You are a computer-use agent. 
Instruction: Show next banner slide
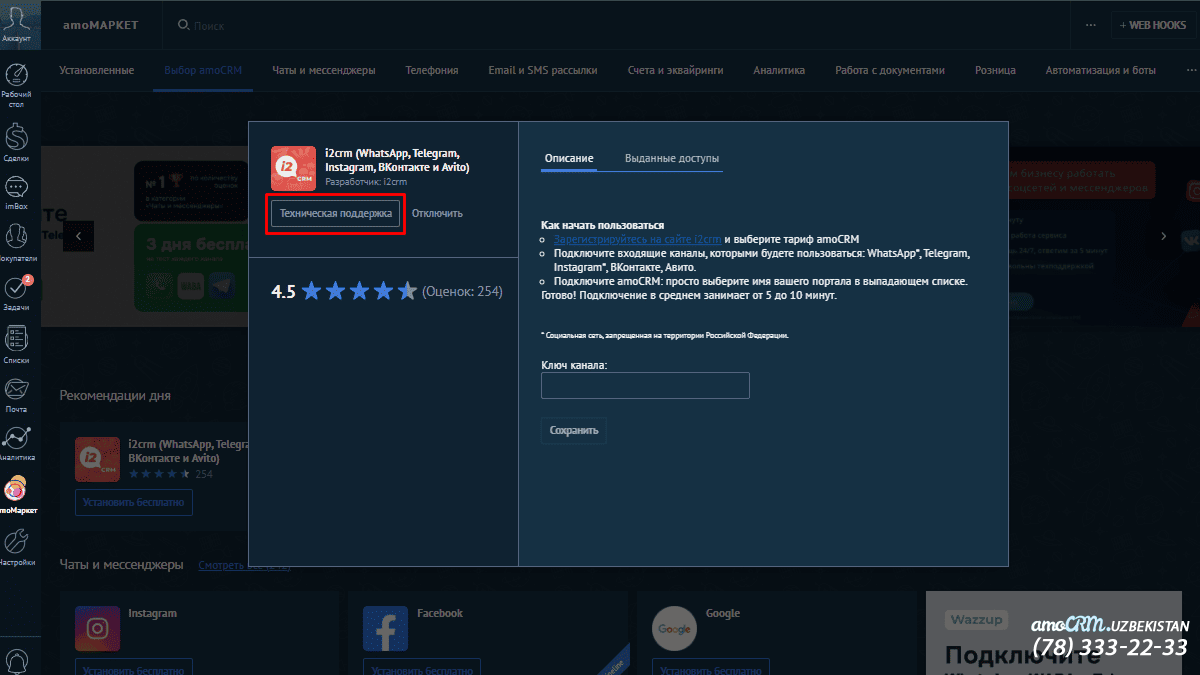point(1163,236)
